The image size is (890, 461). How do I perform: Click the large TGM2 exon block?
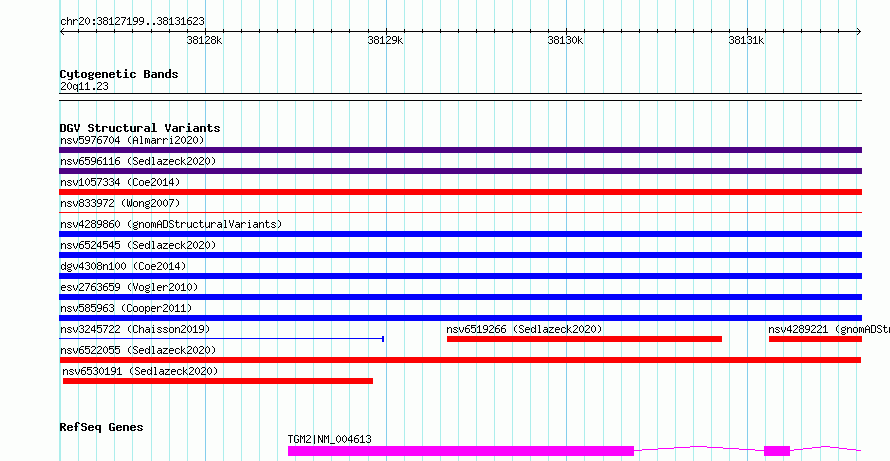(x=461, y=451)
